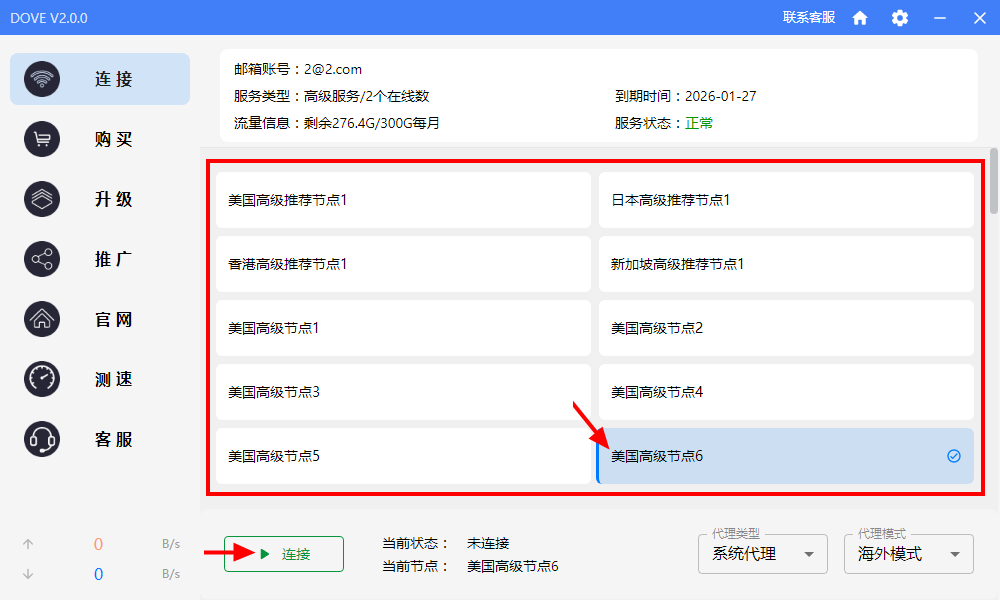The image size is (1000, 600).
Task: Click the Wi-Fi connect icon in sidebar
Action: (42, 79)
